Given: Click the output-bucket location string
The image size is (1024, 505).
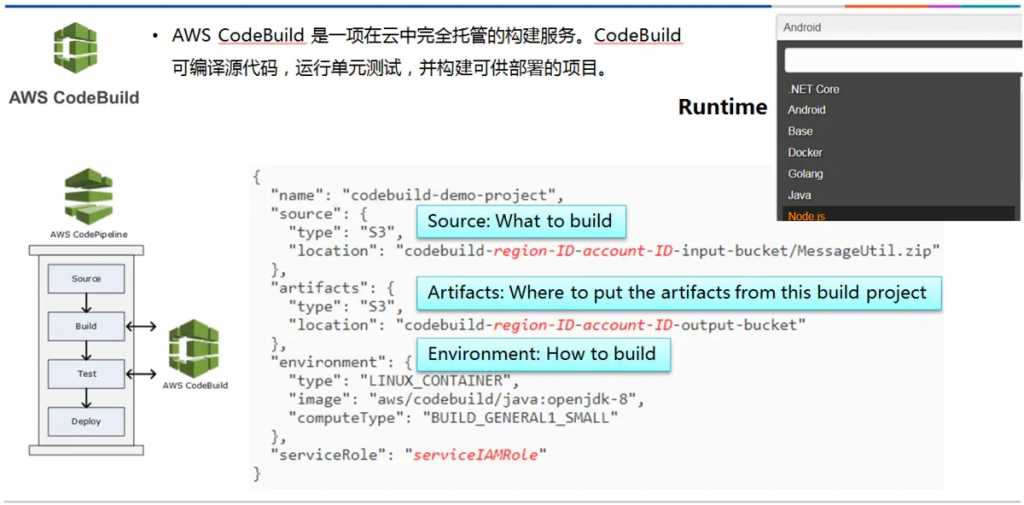Looking at the screenshot, I should tap(601, 325).
